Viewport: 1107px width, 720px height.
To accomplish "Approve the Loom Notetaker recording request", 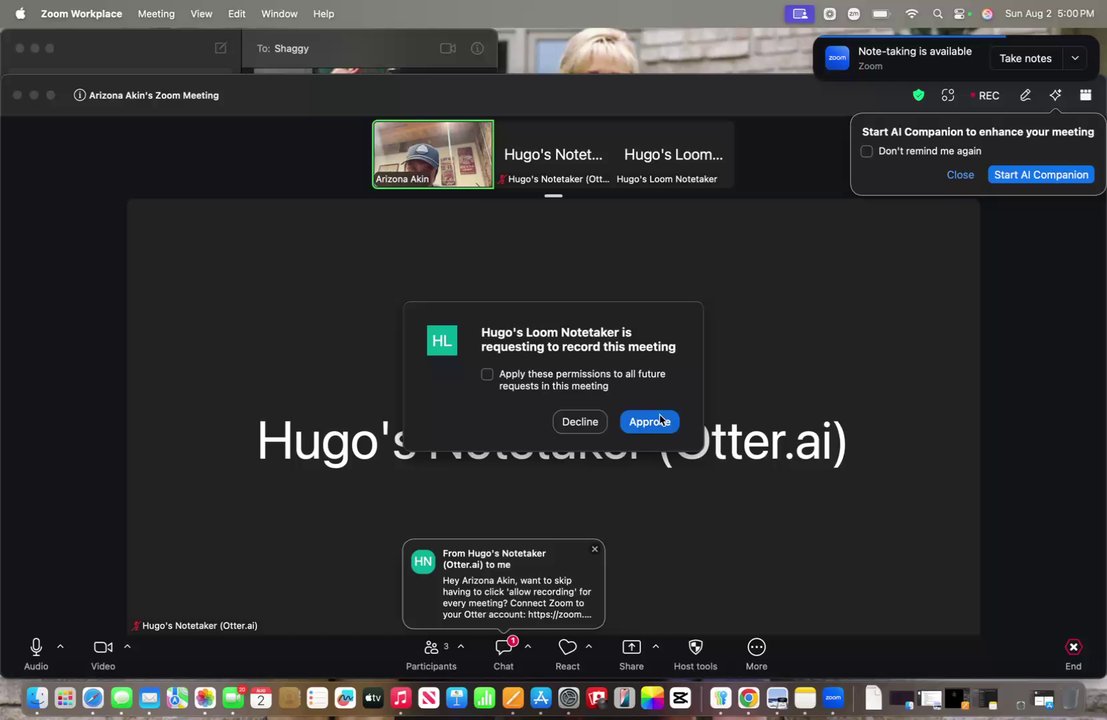I will tap(650, 421).
